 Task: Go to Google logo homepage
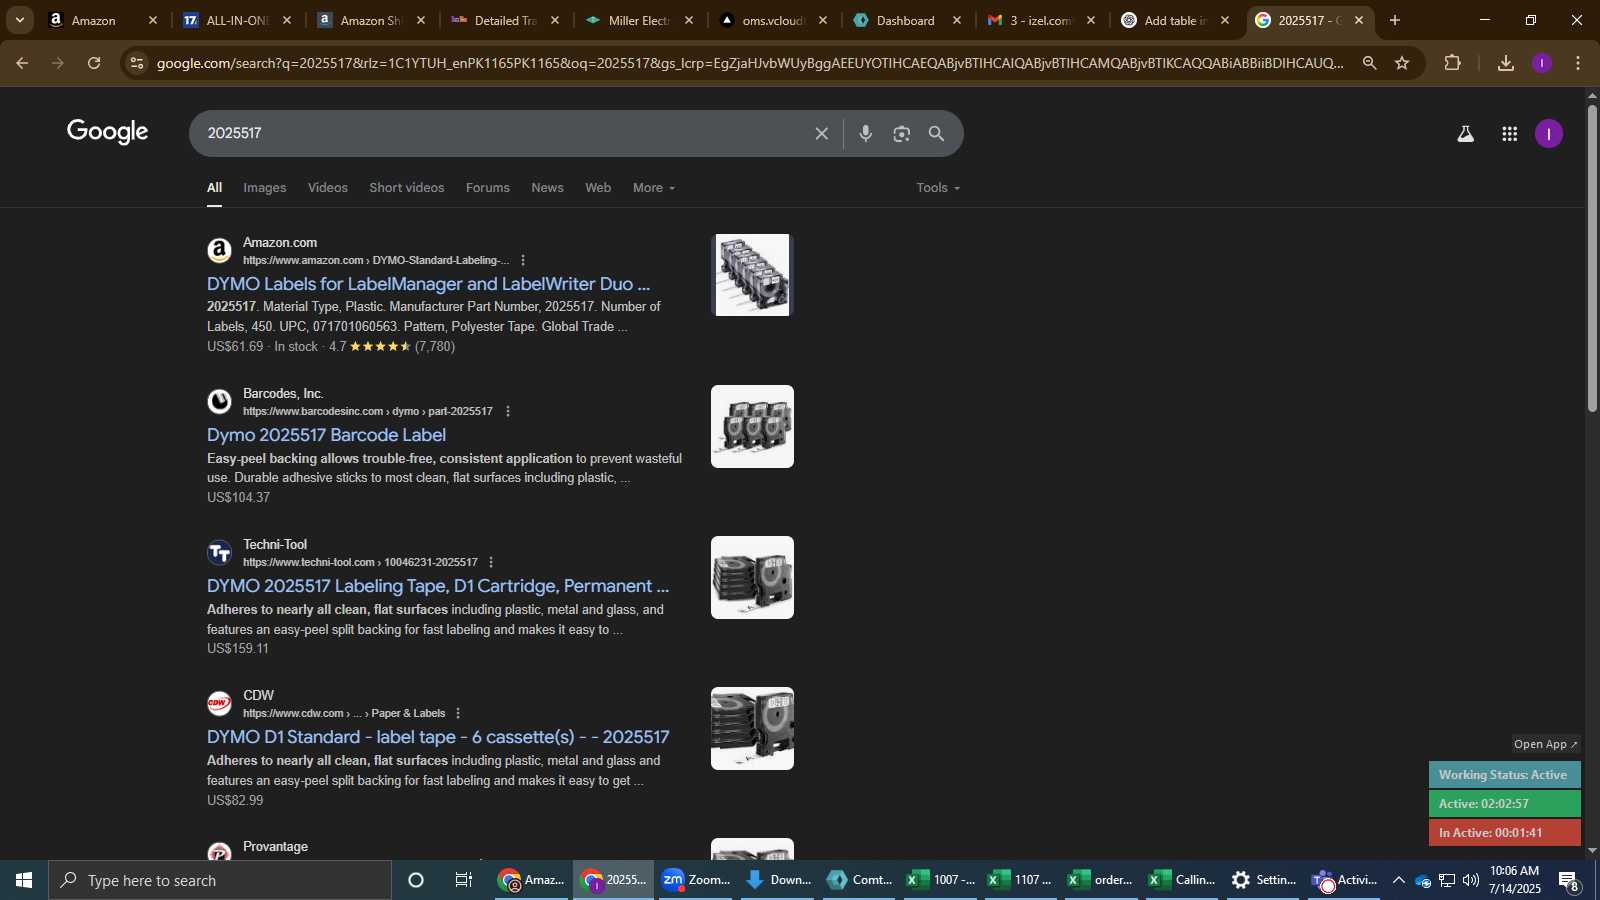[x=108, y=132]
